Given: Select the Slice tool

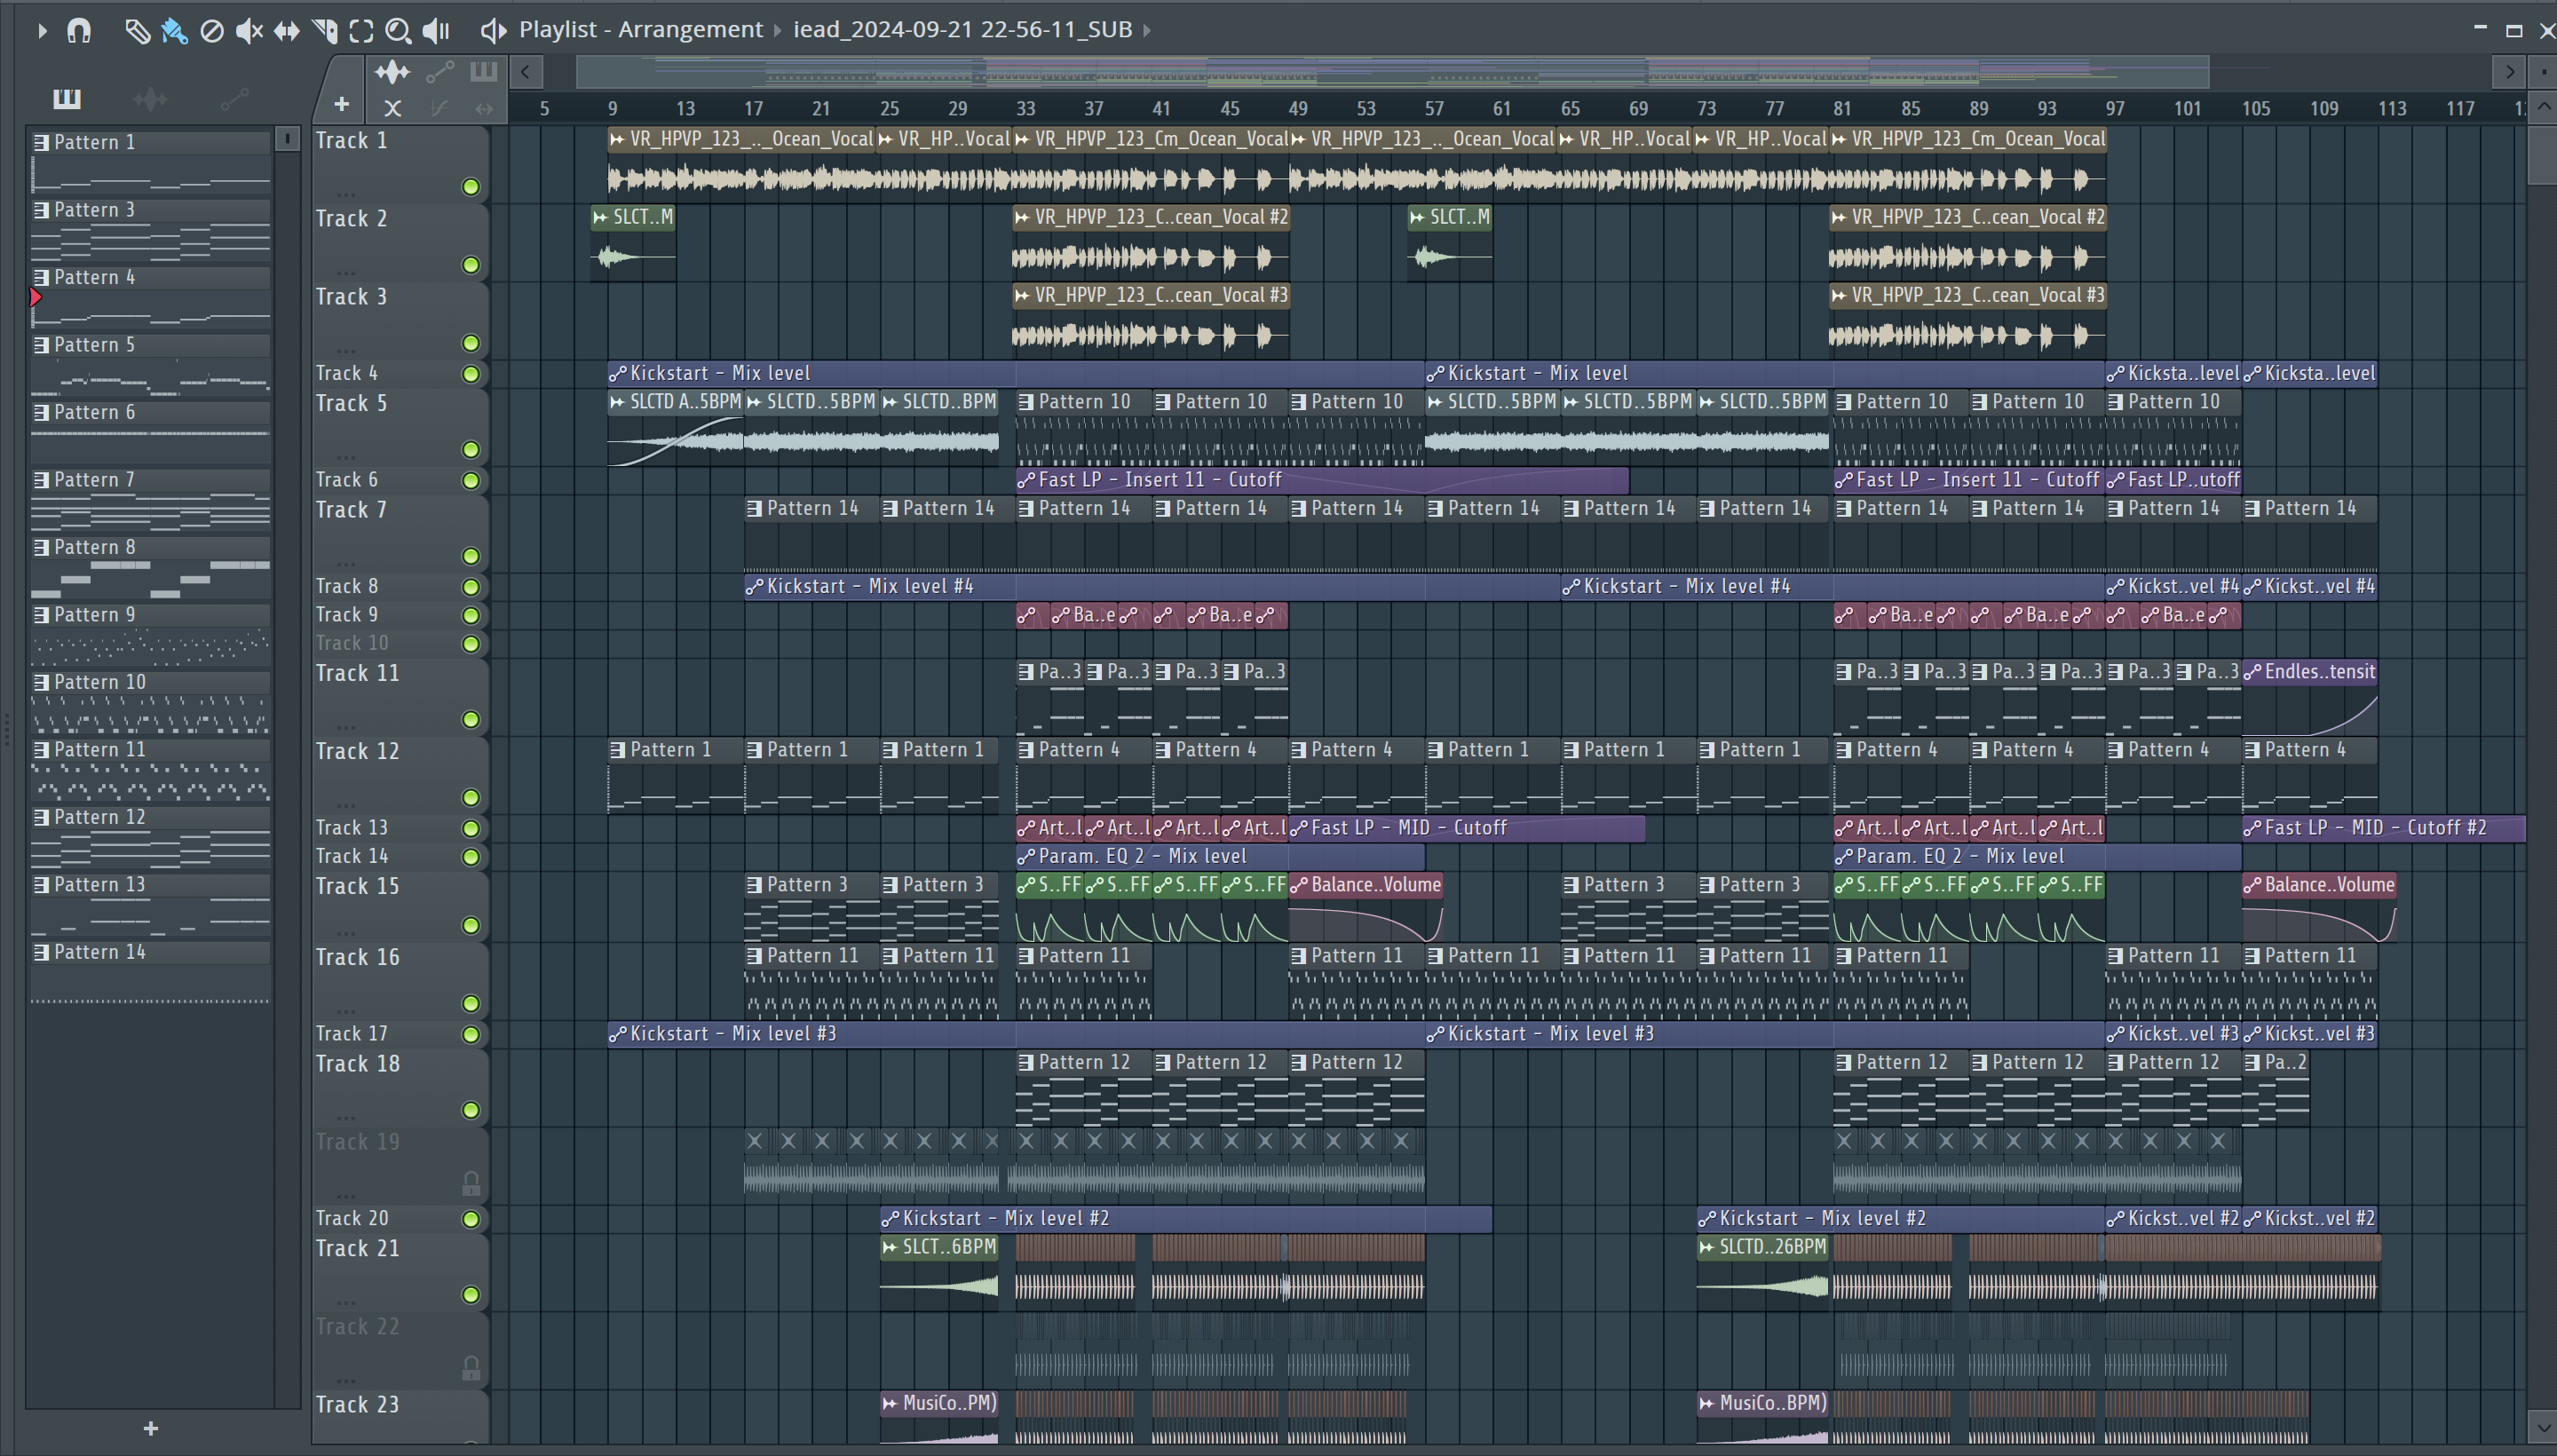Looking at the screenshot, I should (x=324, y=31).
